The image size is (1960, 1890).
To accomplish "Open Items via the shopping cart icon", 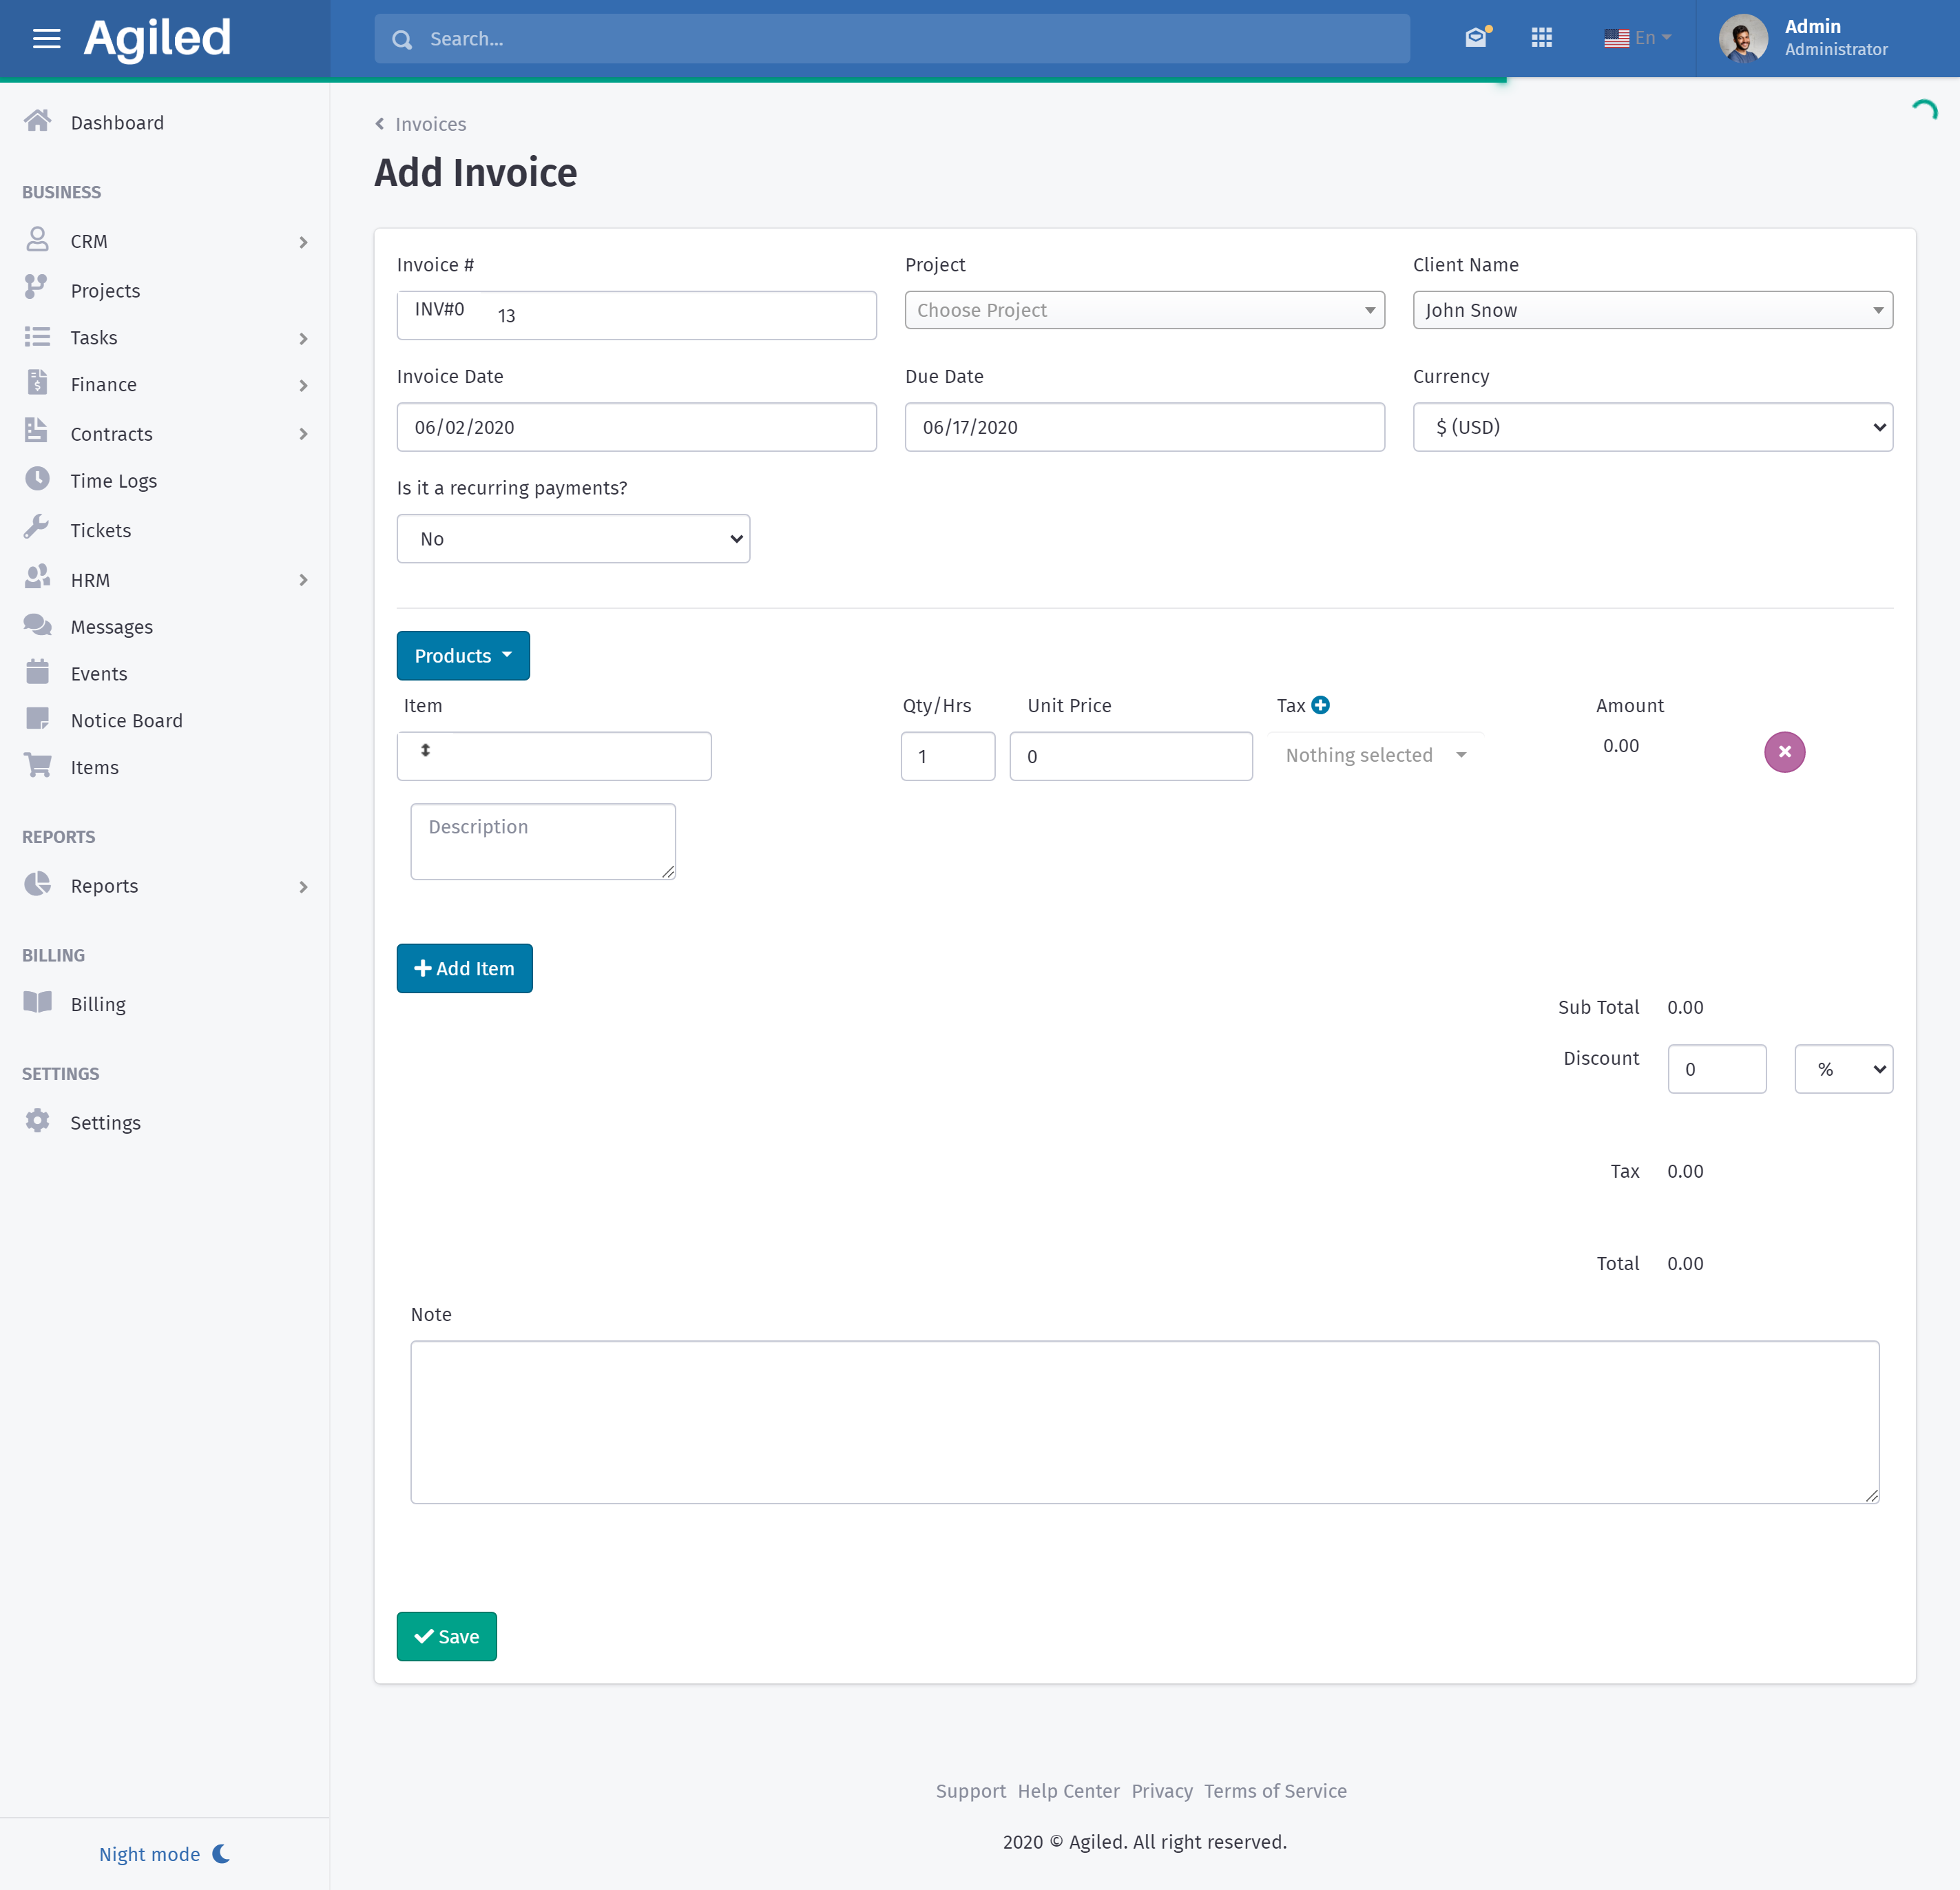I will [38, 766].
